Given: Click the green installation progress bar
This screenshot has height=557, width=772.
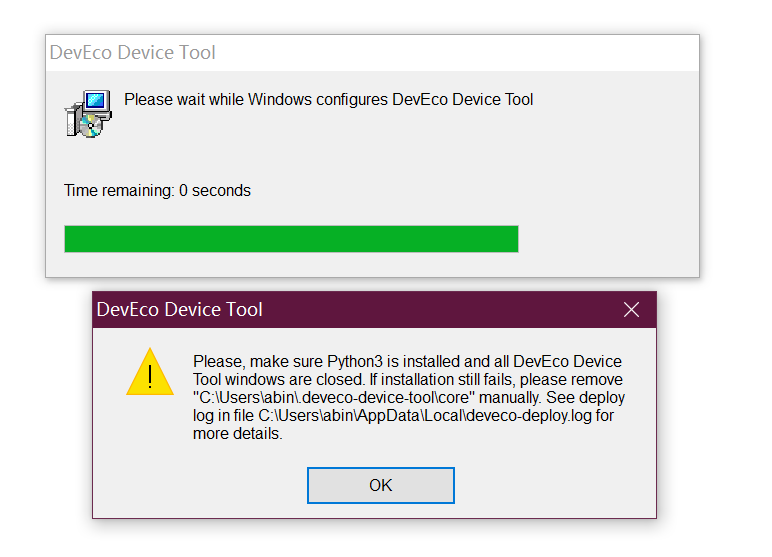Looking at the screenshot, I should (291, 239).
